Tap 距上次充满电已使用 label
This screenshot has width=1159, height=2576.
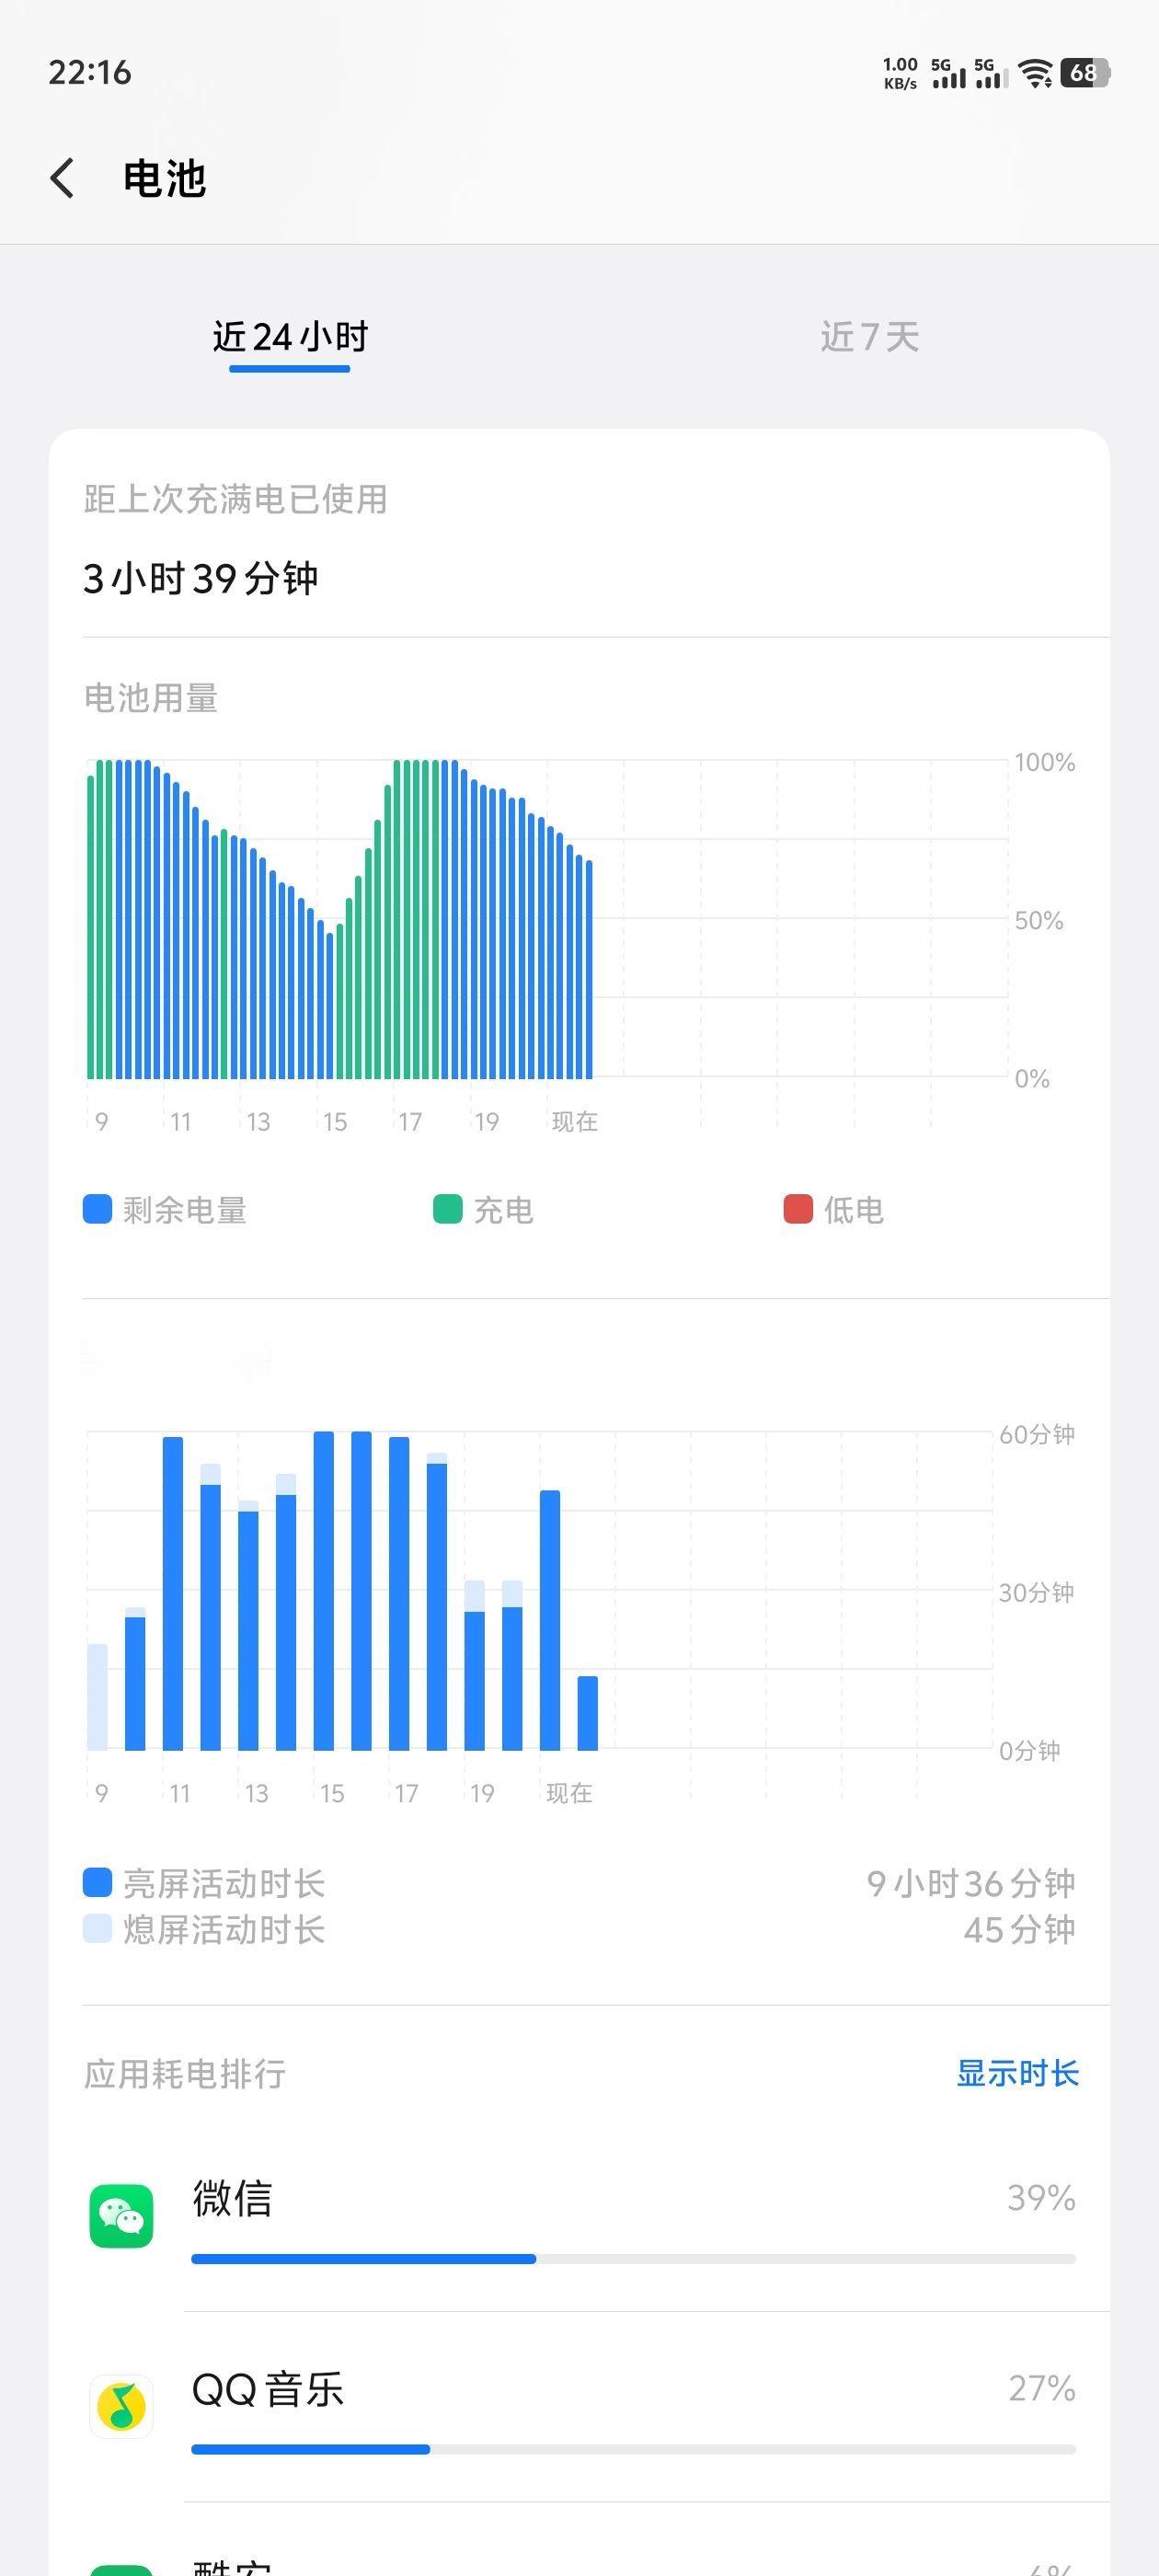pos(235,499)
